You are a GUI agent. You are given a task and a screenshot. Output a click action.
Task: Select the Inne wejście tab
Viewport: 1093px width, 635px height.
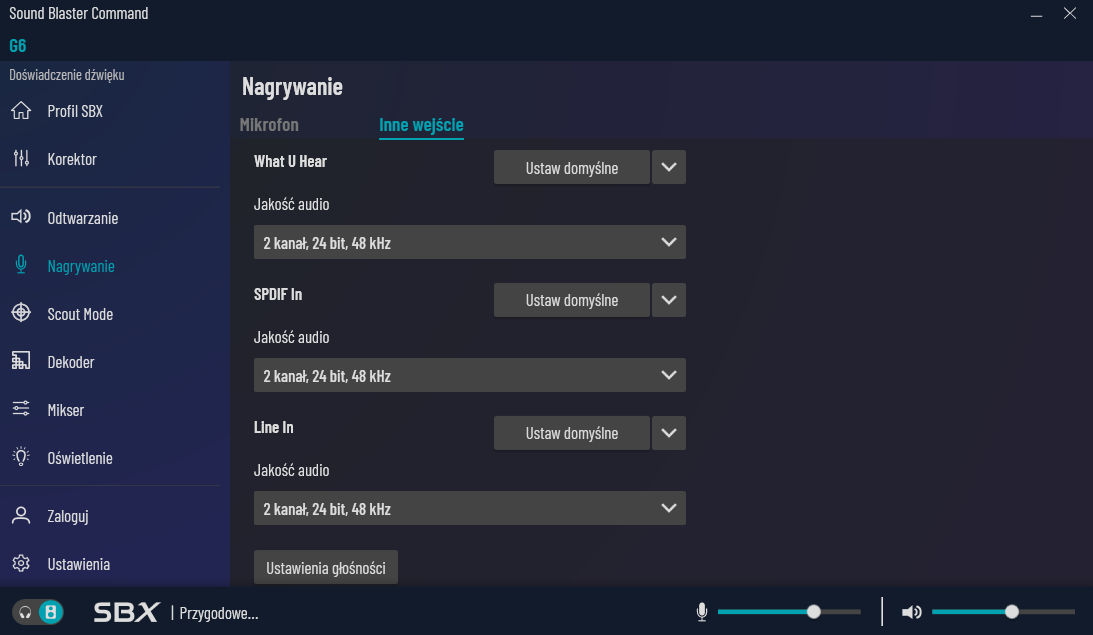(421, 124)
